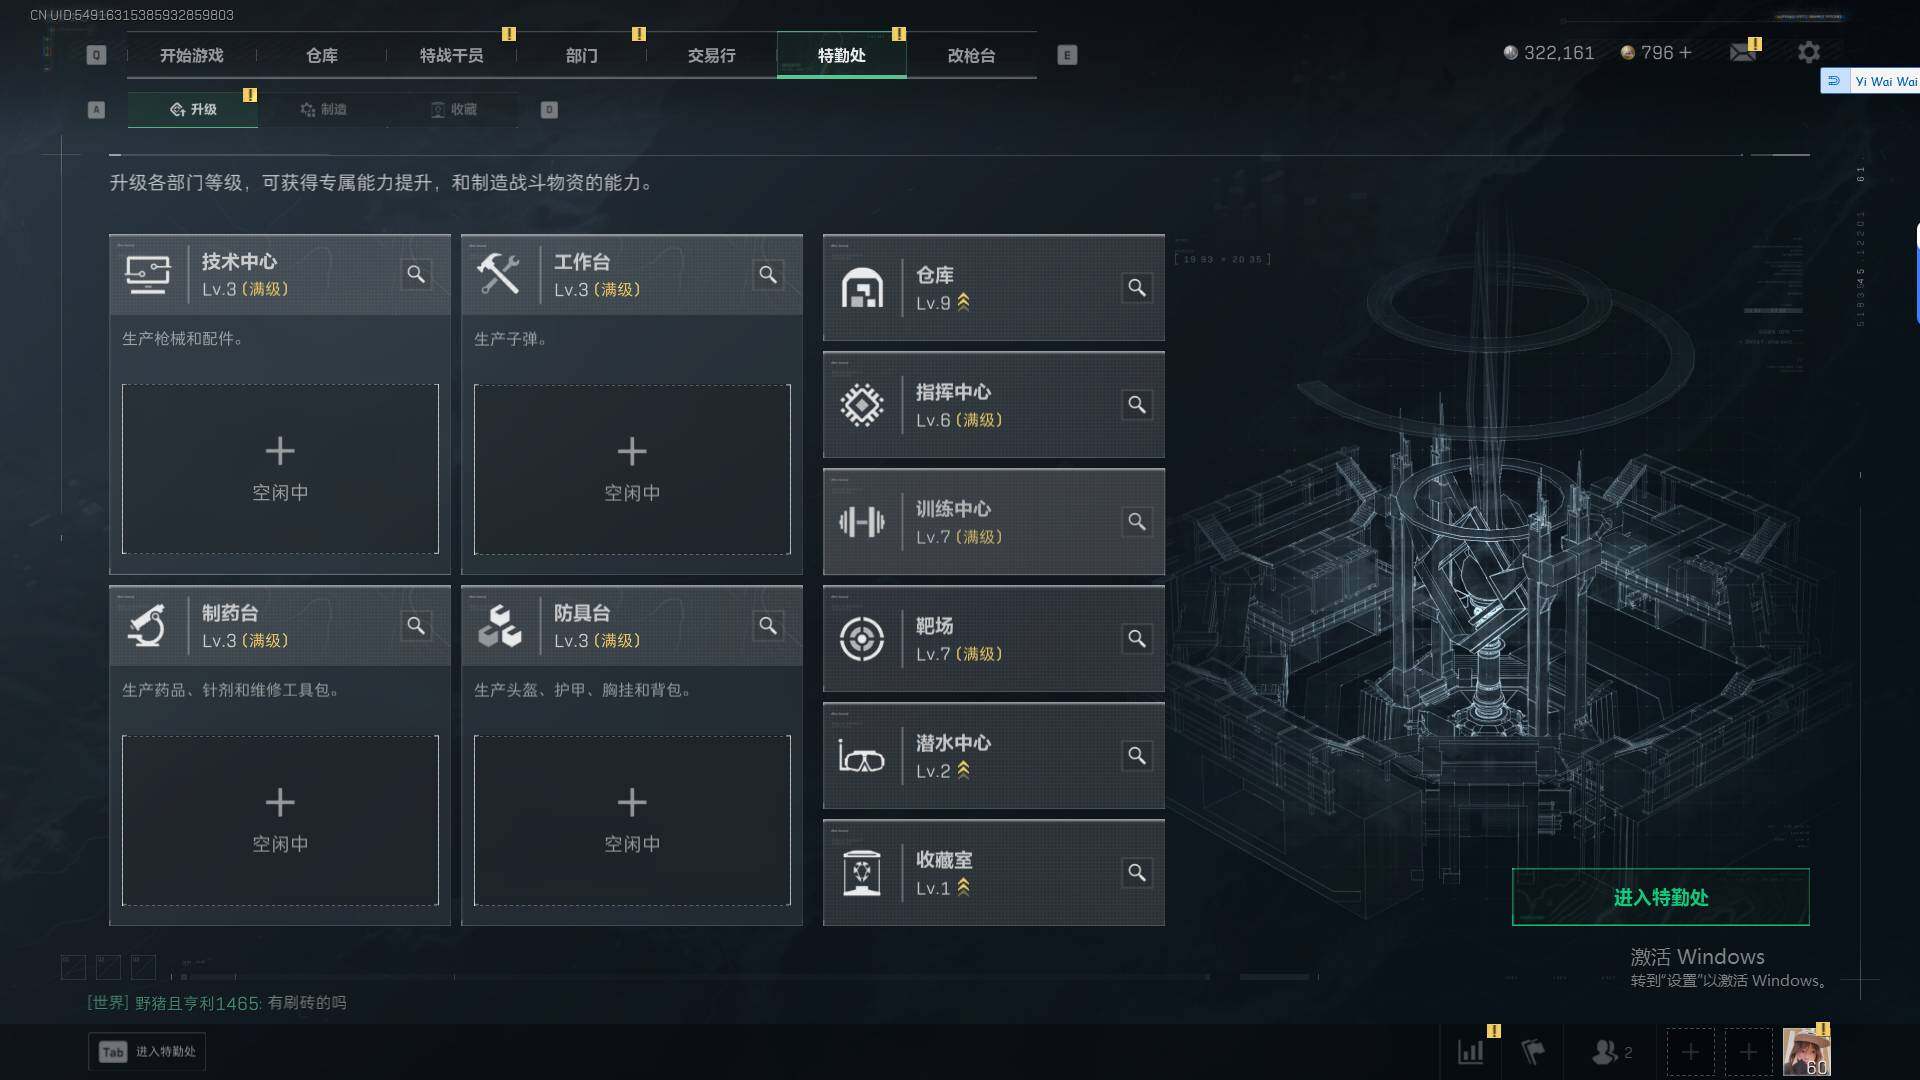The width and height of the screenshot is (1920, 1080).
Task: Switch to the 制造 sub-tab
Action: (x=323, y=110)
